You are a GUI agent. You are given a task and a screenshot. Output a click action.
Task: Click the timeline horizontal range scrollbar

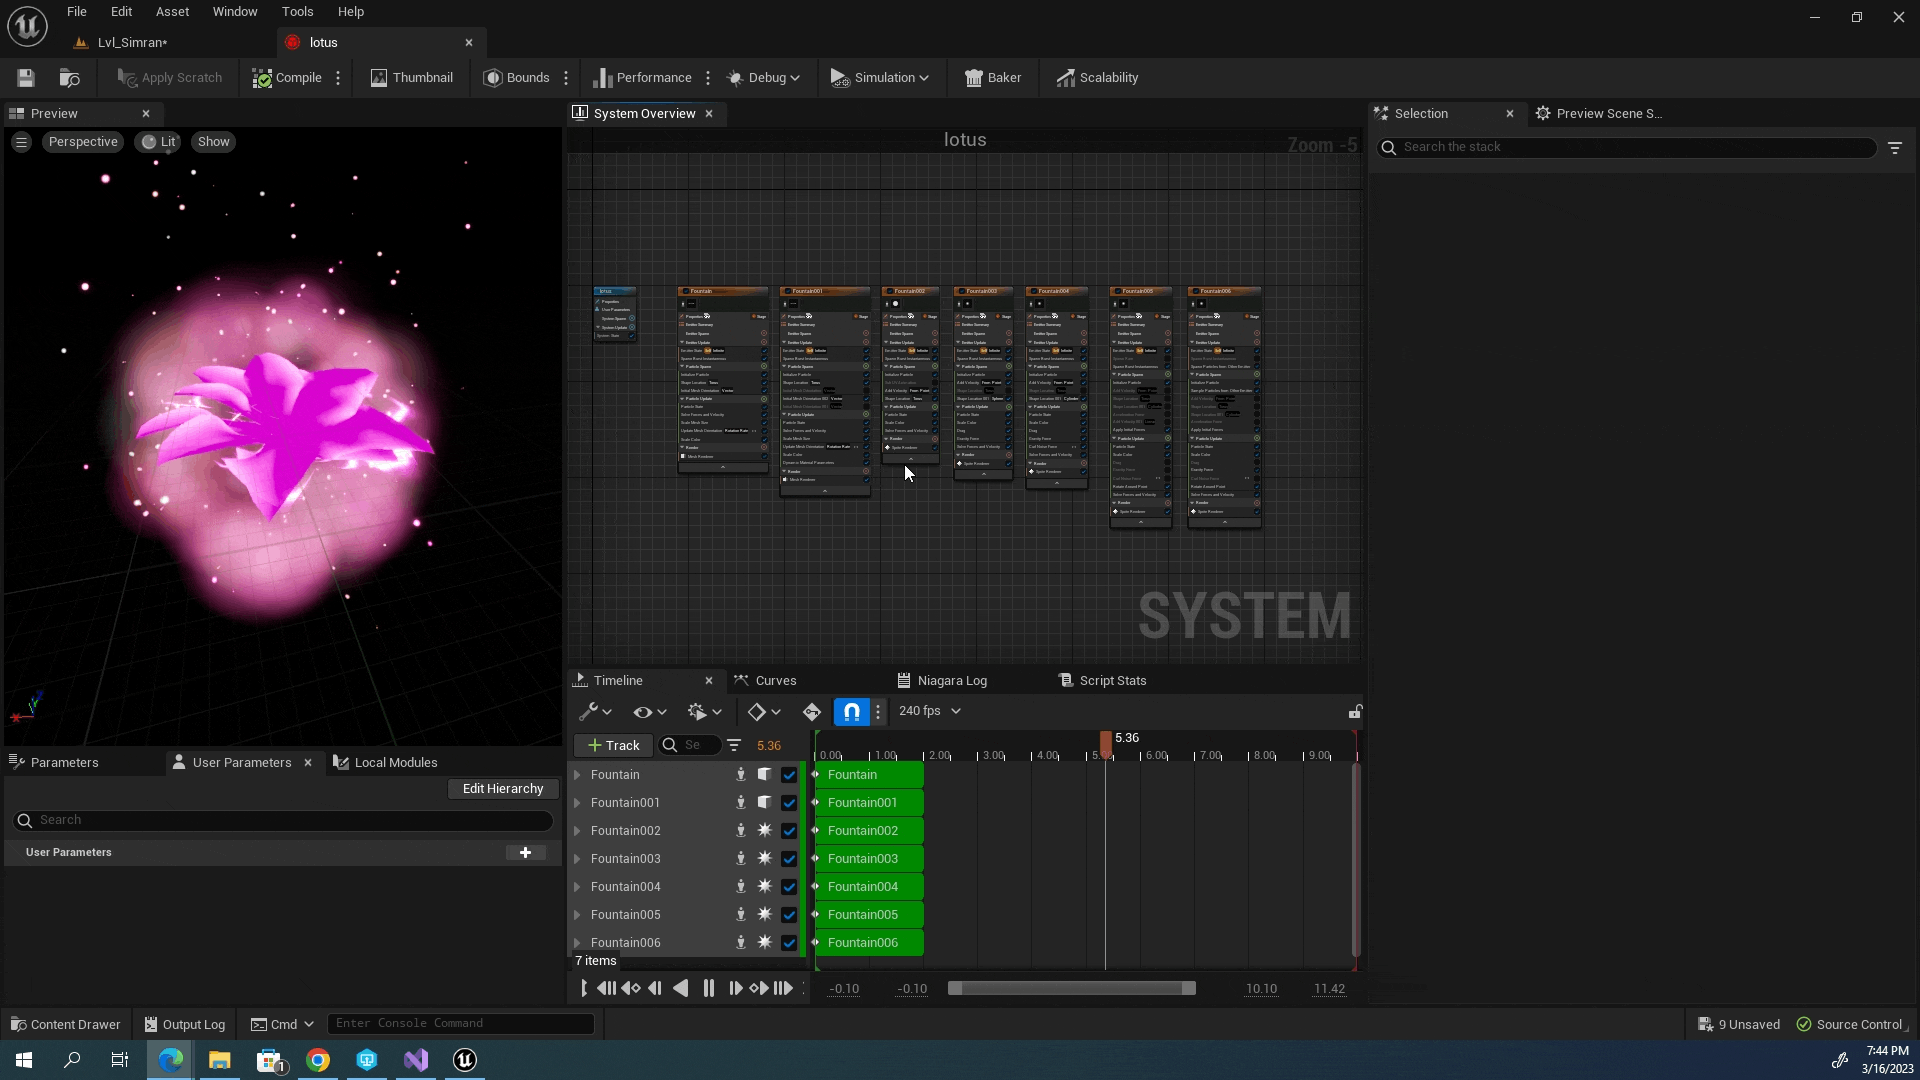(x=1071, y=989)
